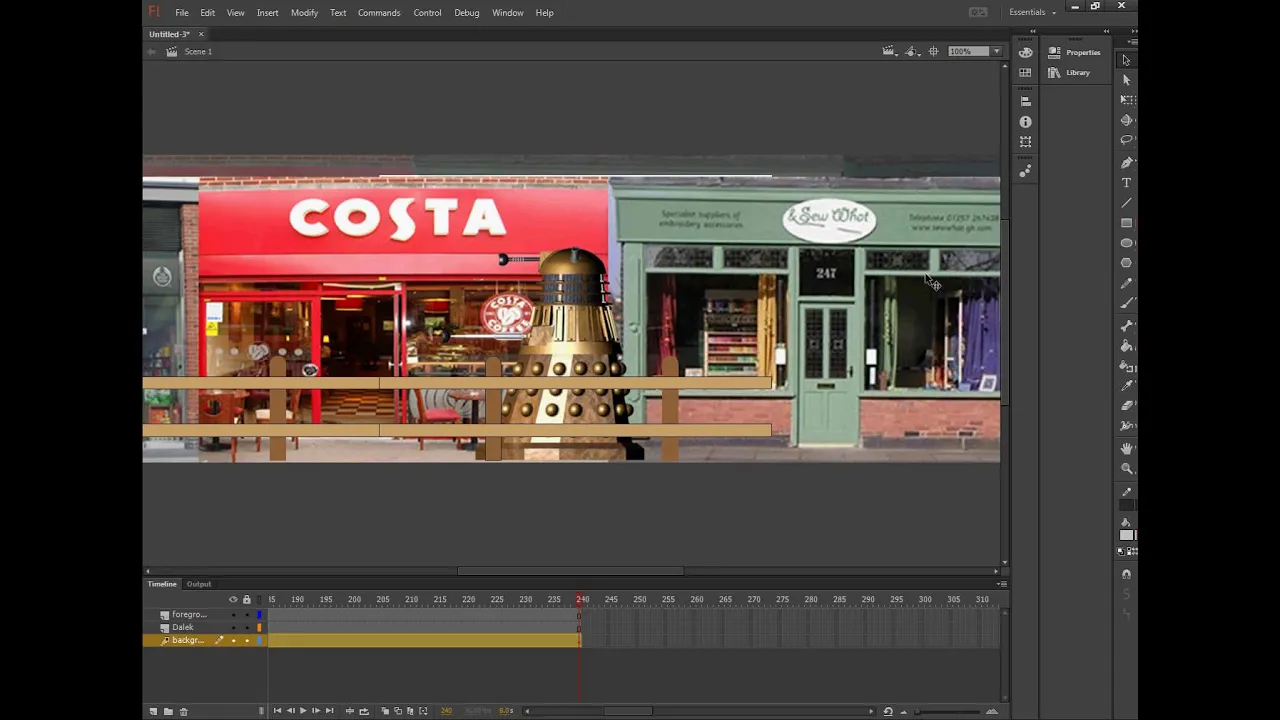The width and height of the screenshot is (1280, 720).
Task: Click the New Folder icon in timeline
Action: [168, 711]
